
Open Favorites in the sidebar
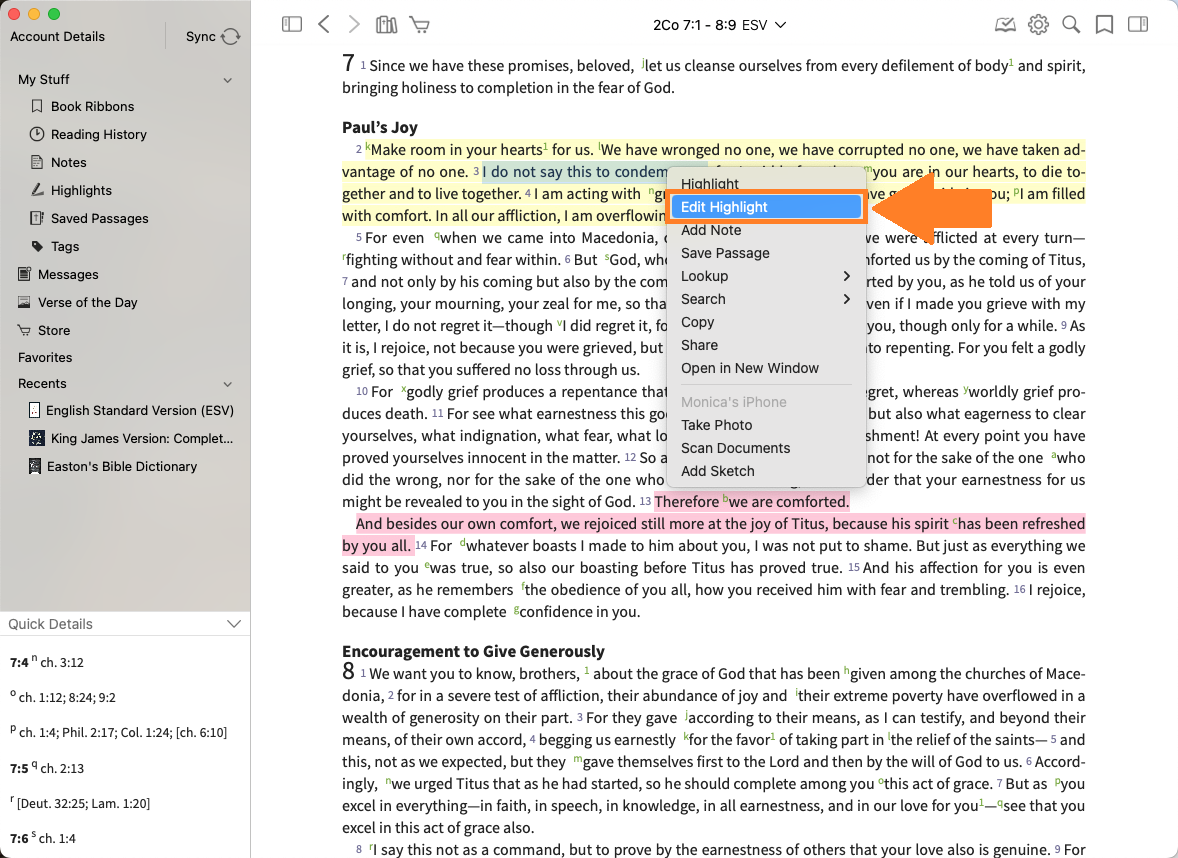coord(45,358)
